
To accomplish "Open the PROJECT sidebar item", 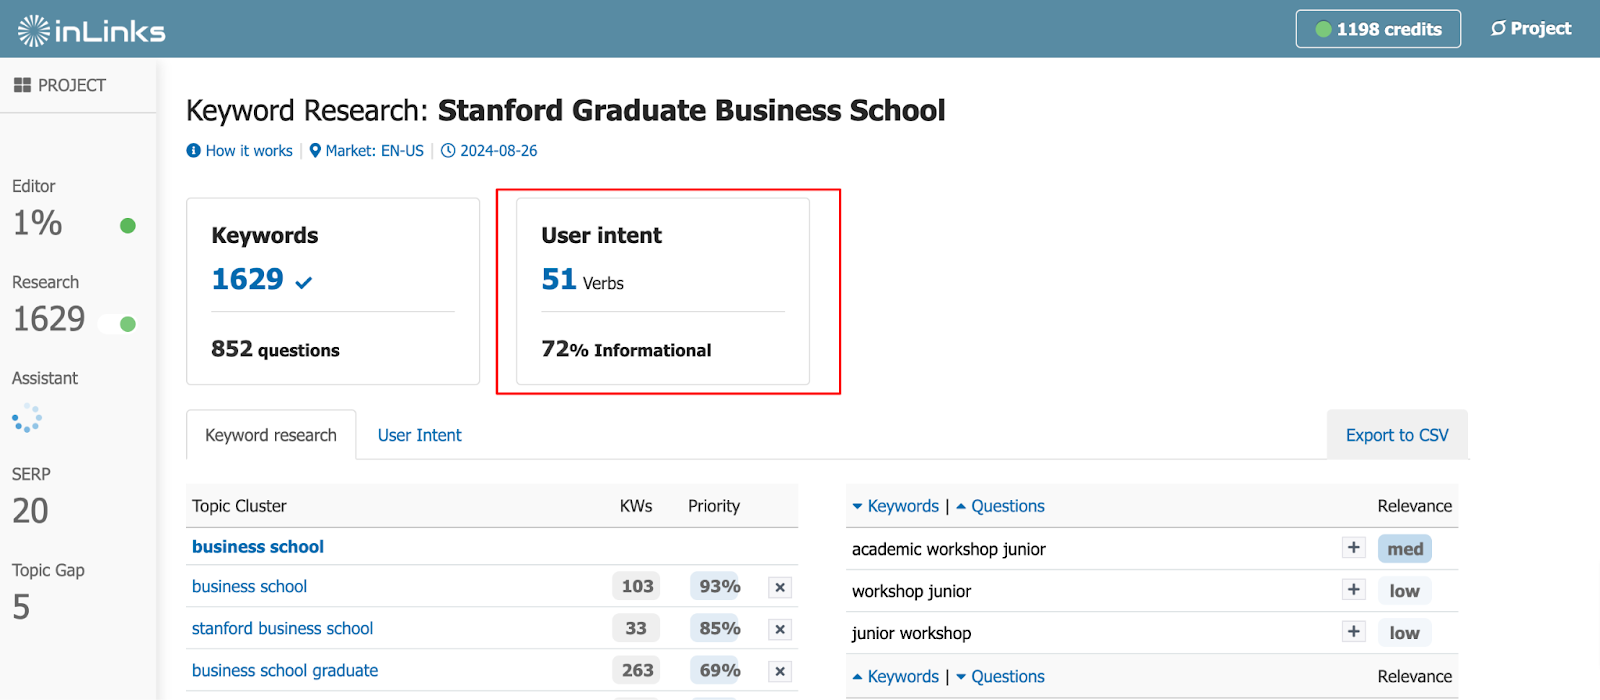I will [x=60, y=85].
